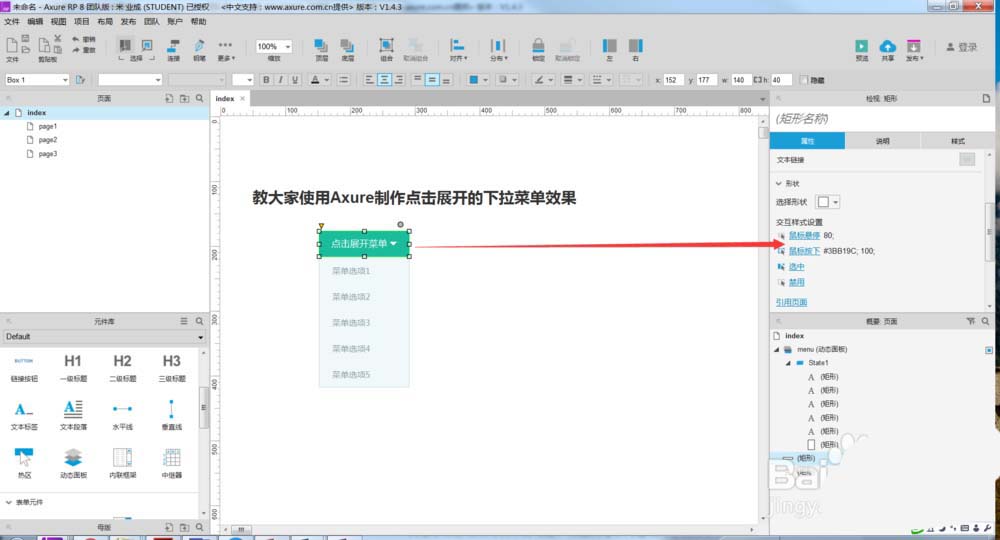Toggle Bold text formatting
1000x540 pixels.
(x=266, y=80)
